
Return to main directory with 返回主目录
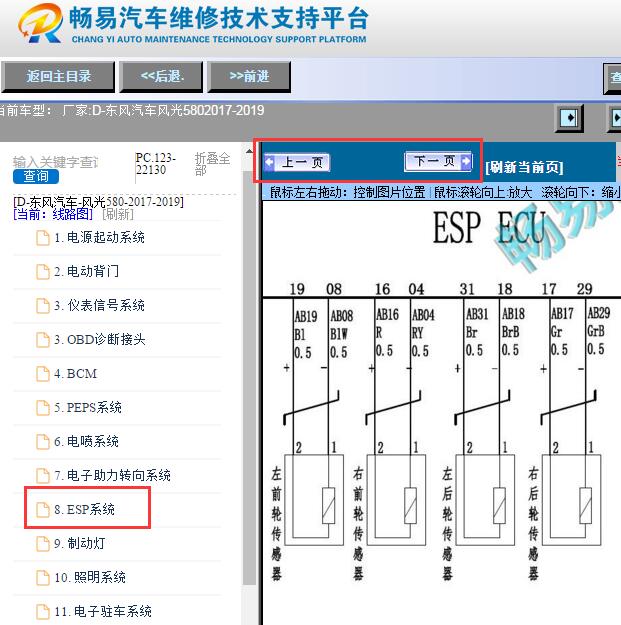coord(58,77)
